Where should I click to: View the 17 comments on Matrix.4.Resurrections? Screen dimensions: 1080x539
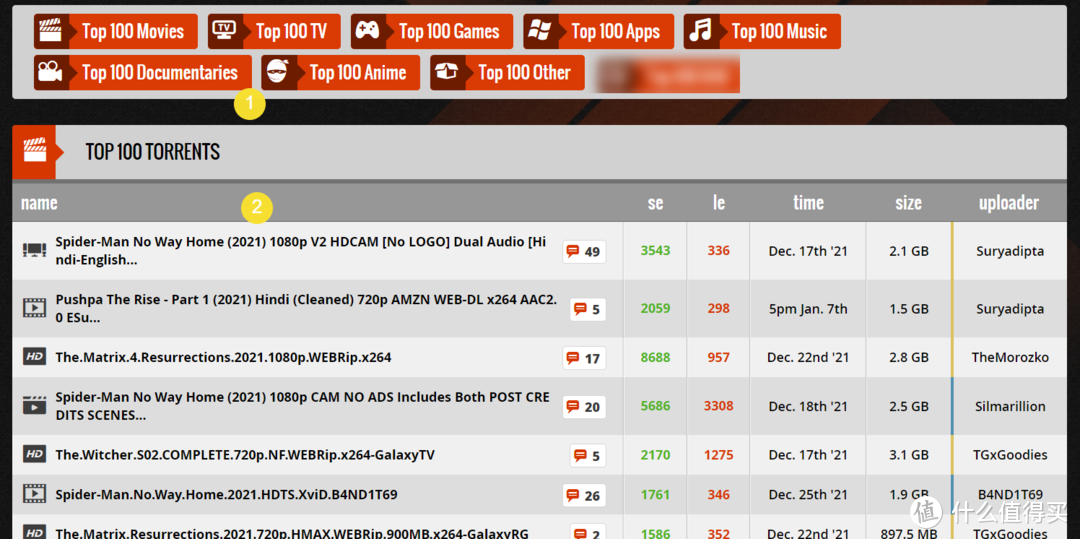coord(584,358)
